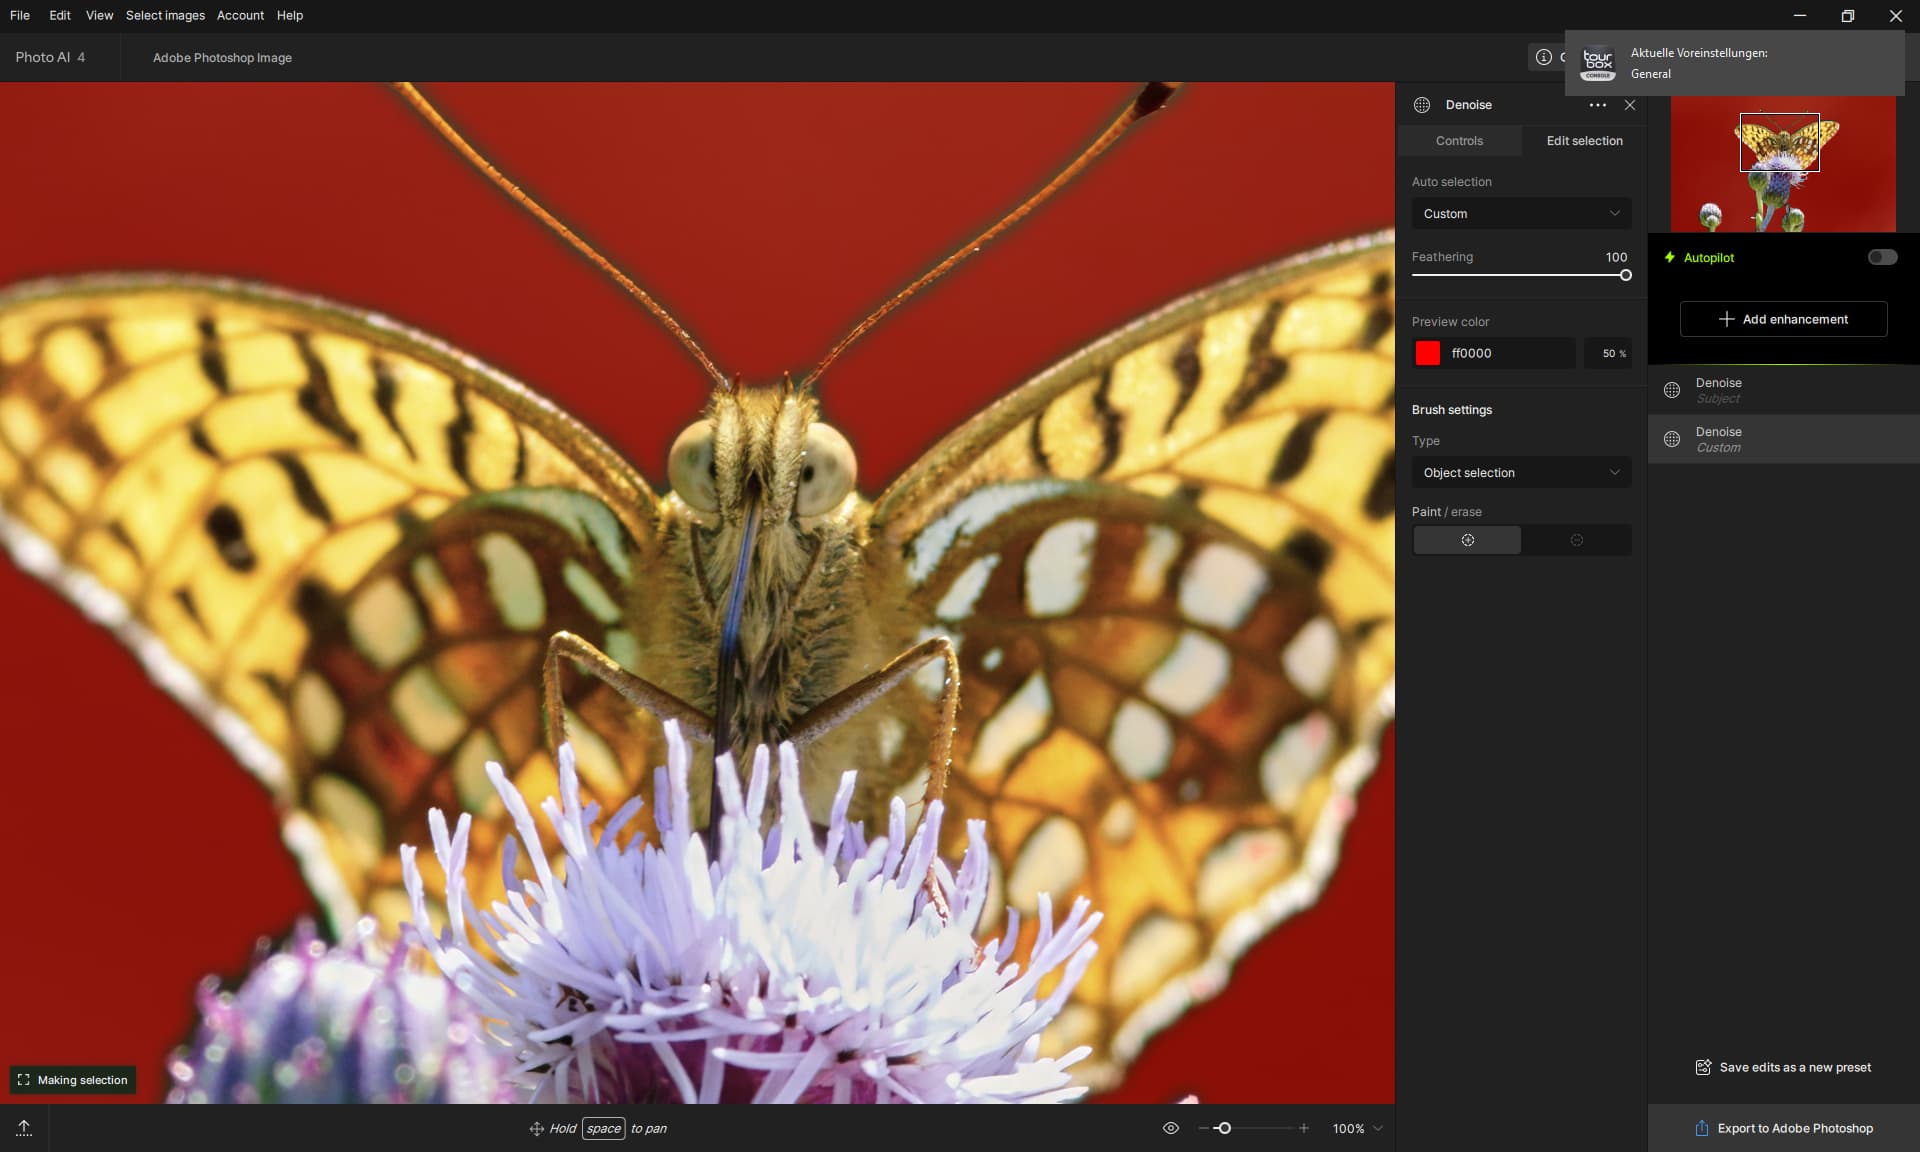
Task: Click Export to Adobe Photoshop button
Action: tap(1783, 1128)
